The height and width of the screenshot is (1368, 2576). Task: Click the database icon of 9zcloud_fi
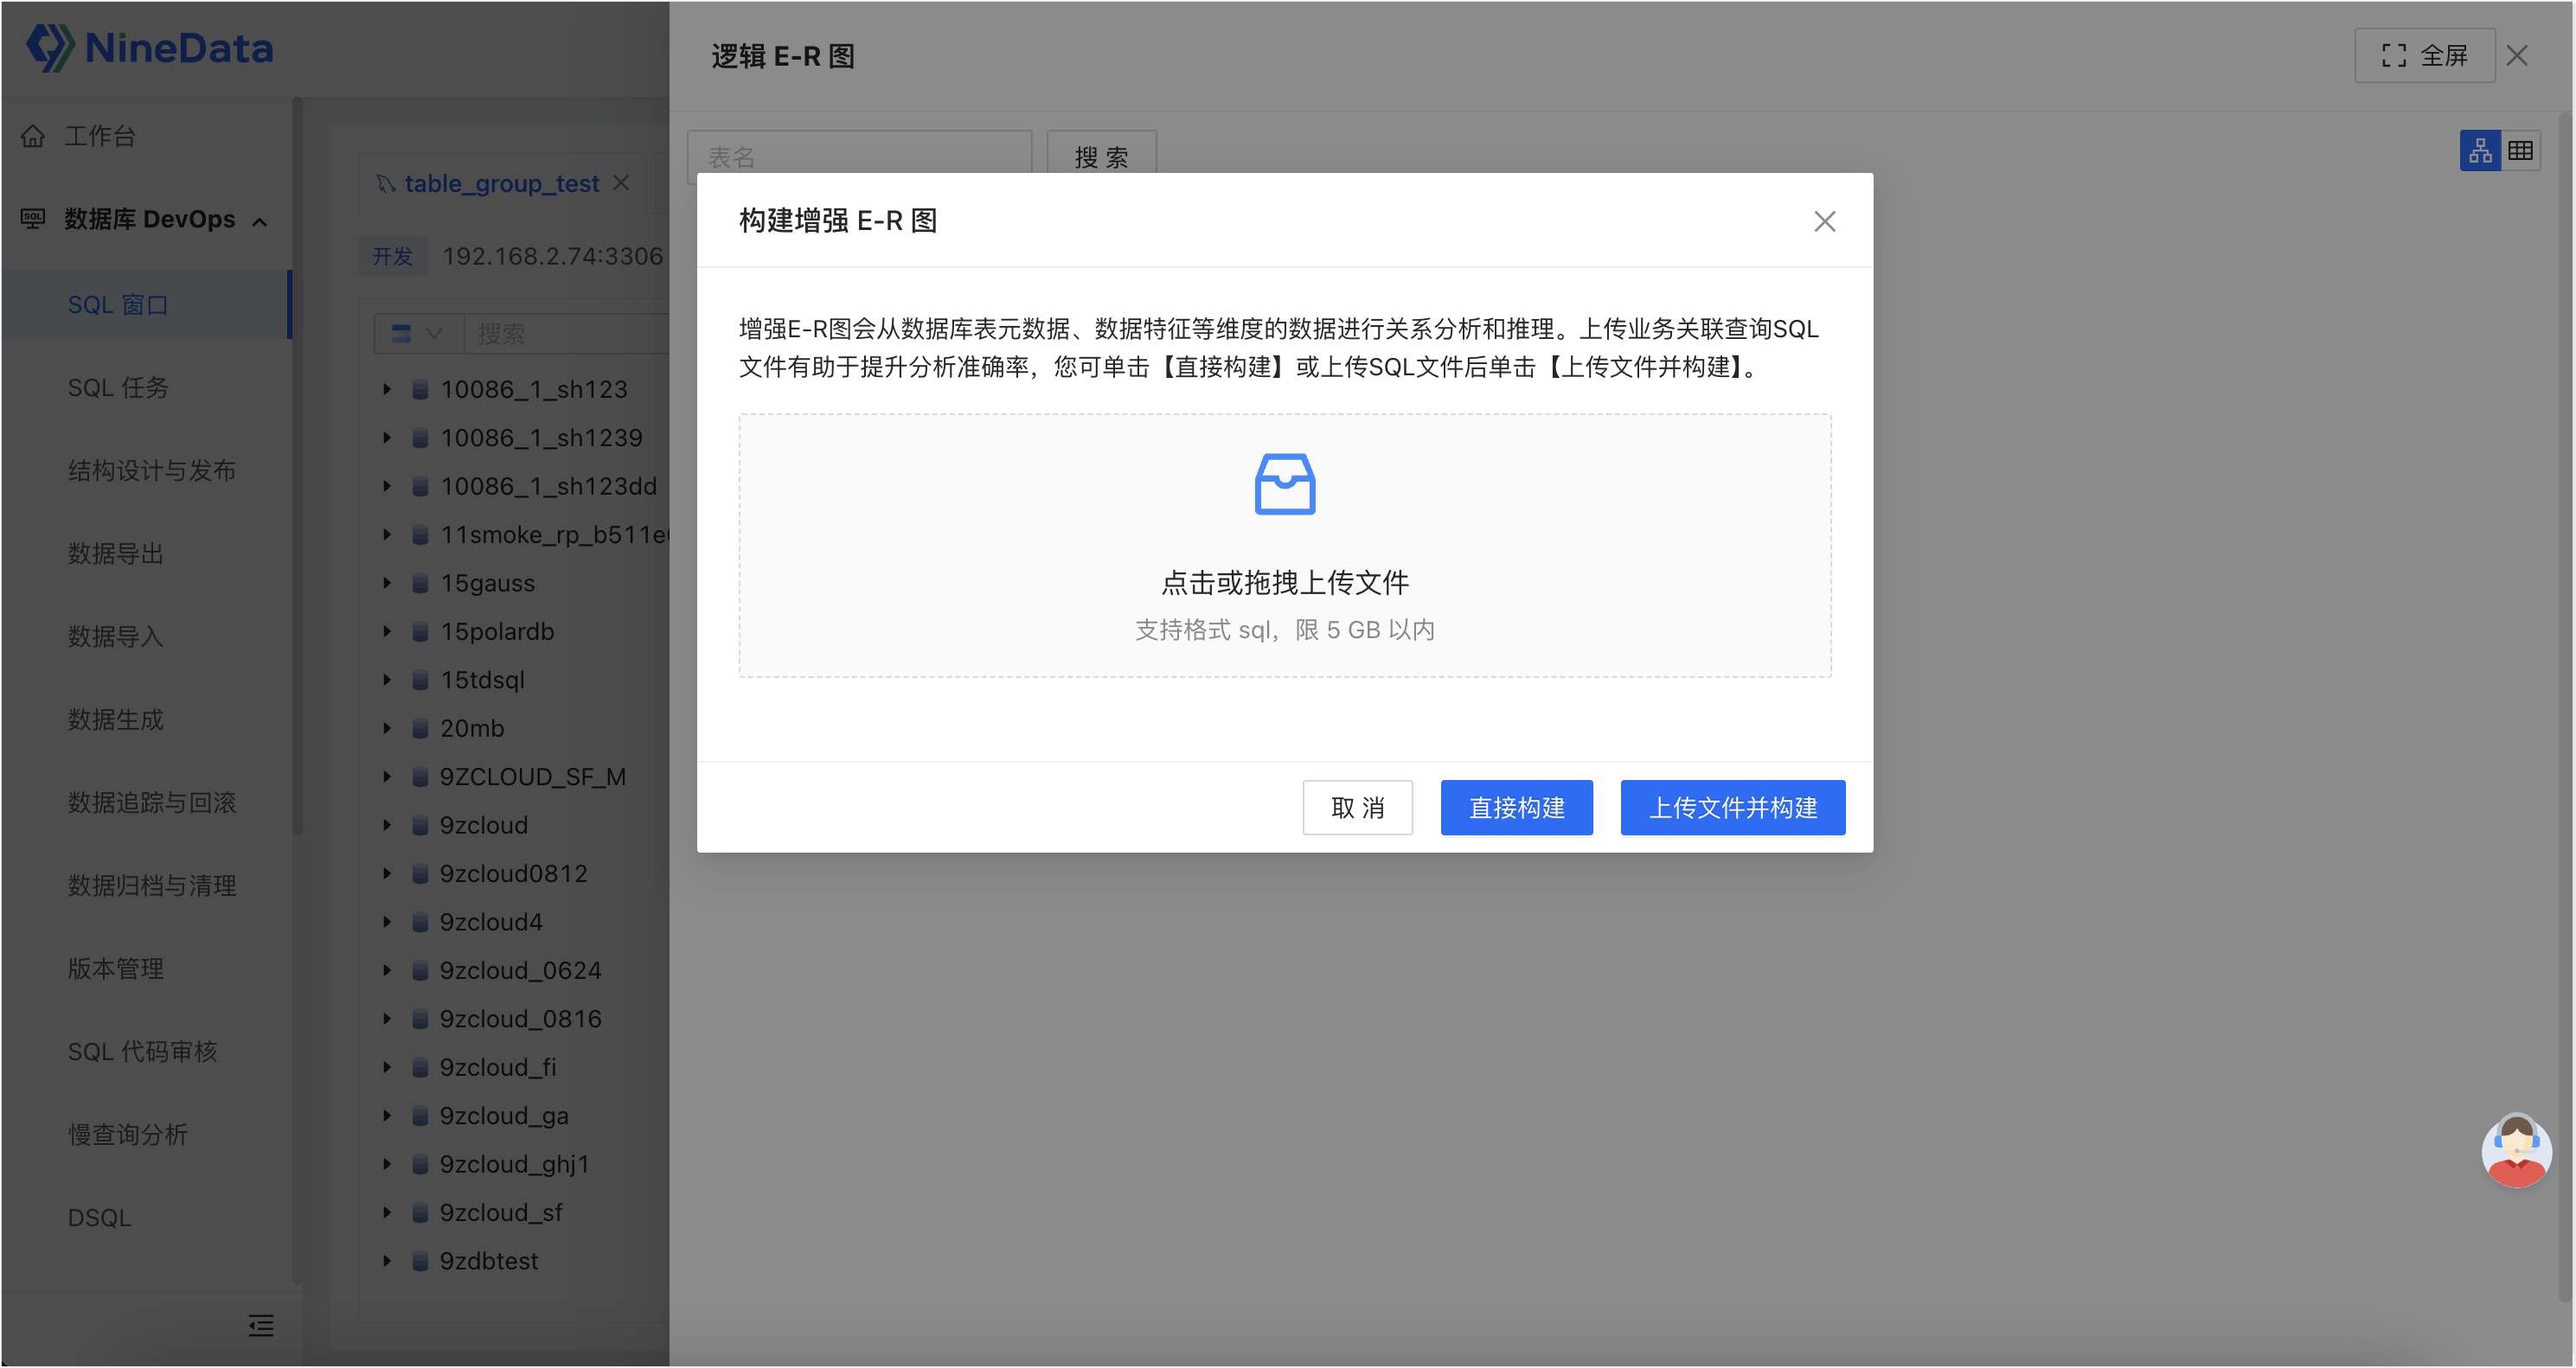pyautogui.click(x=421, y=1067)
